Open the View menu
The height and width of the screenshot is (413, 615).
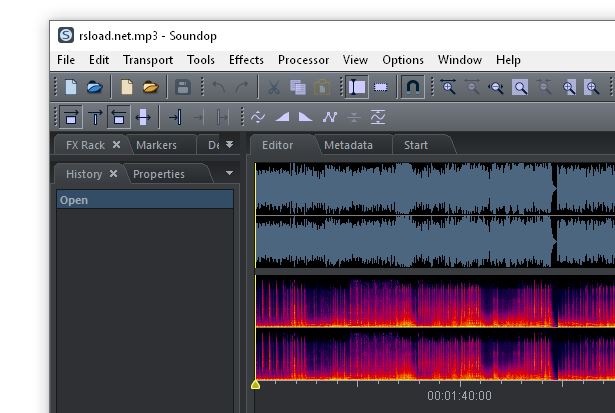(355, 60)
